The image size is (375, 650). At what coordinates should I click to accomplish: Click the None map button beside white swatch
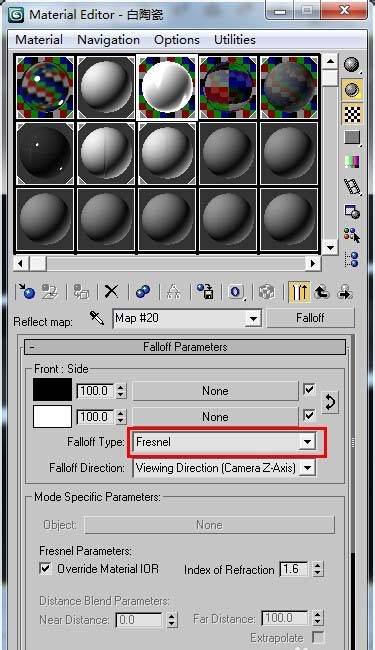(x=215, y=417)
